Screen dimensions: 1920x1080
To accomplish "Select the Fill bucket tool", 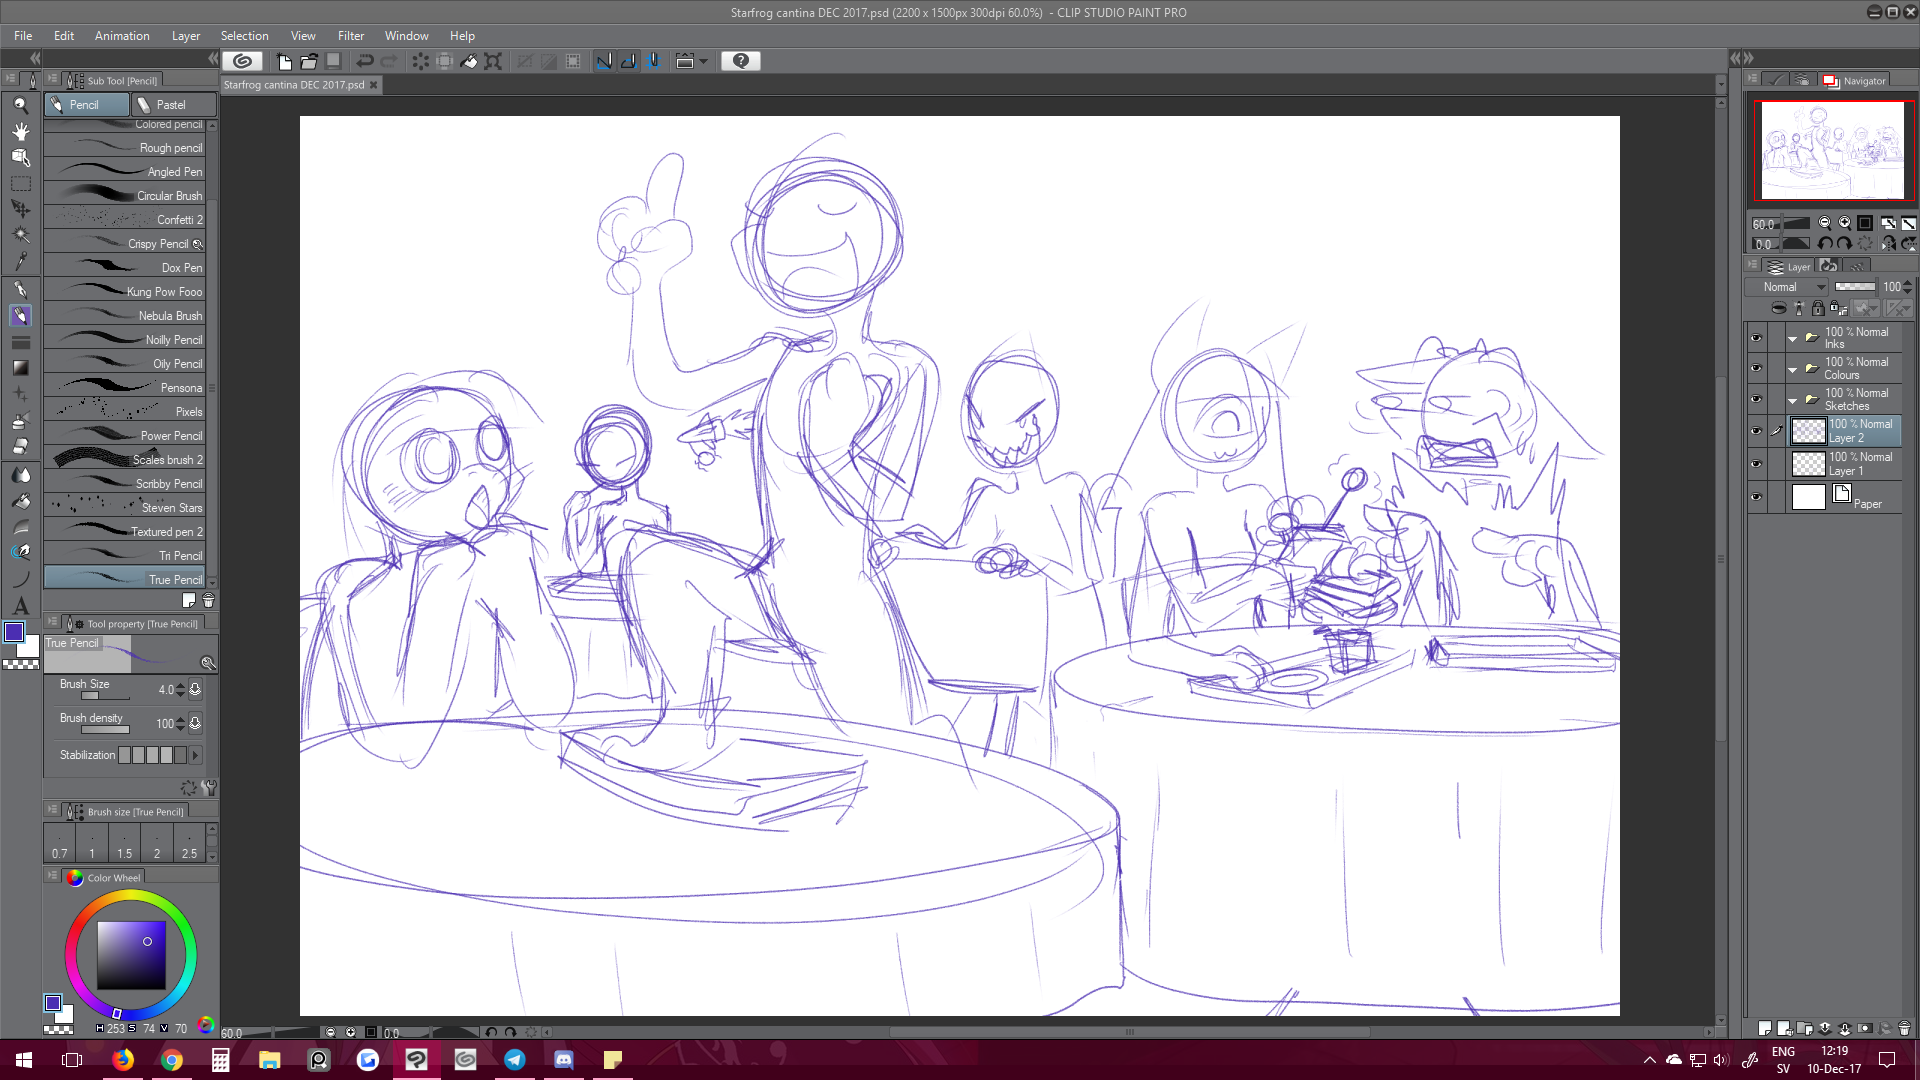I will coord(20,501).
